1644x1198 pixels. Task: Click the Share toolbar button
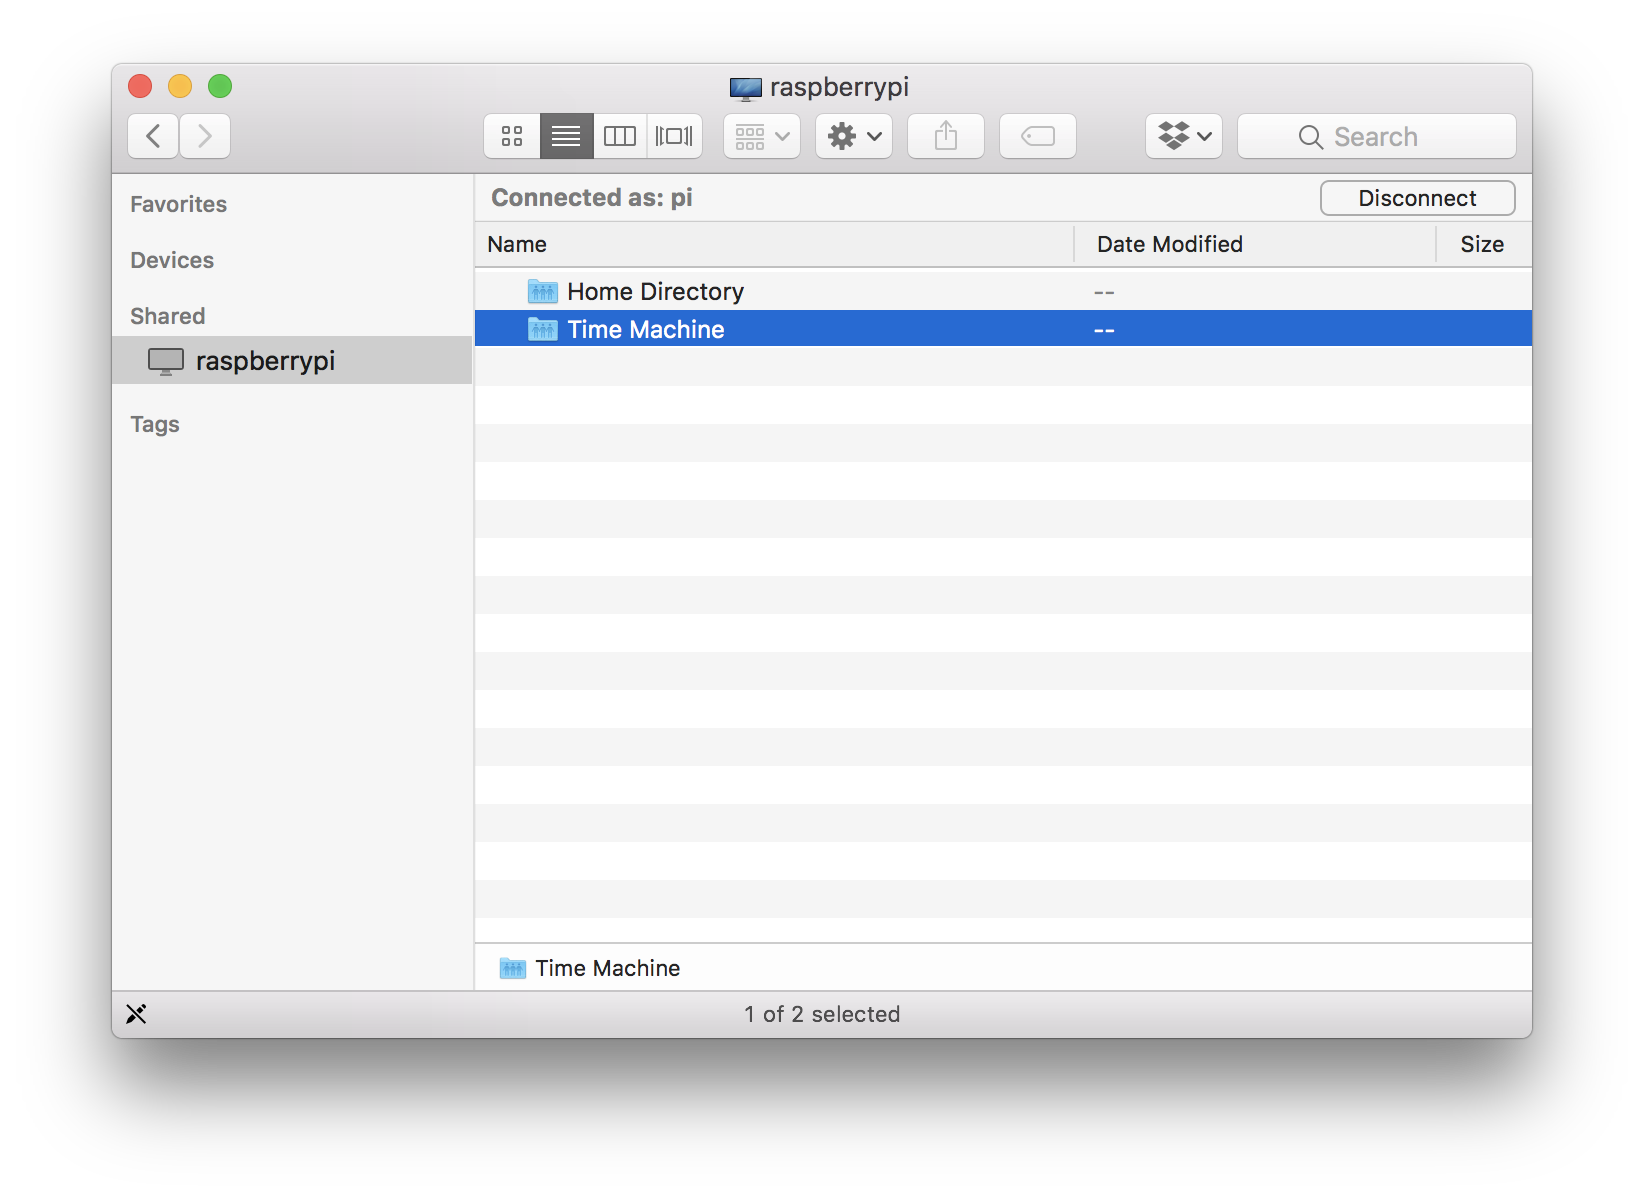pyautogui.click(x=946, y=136)
